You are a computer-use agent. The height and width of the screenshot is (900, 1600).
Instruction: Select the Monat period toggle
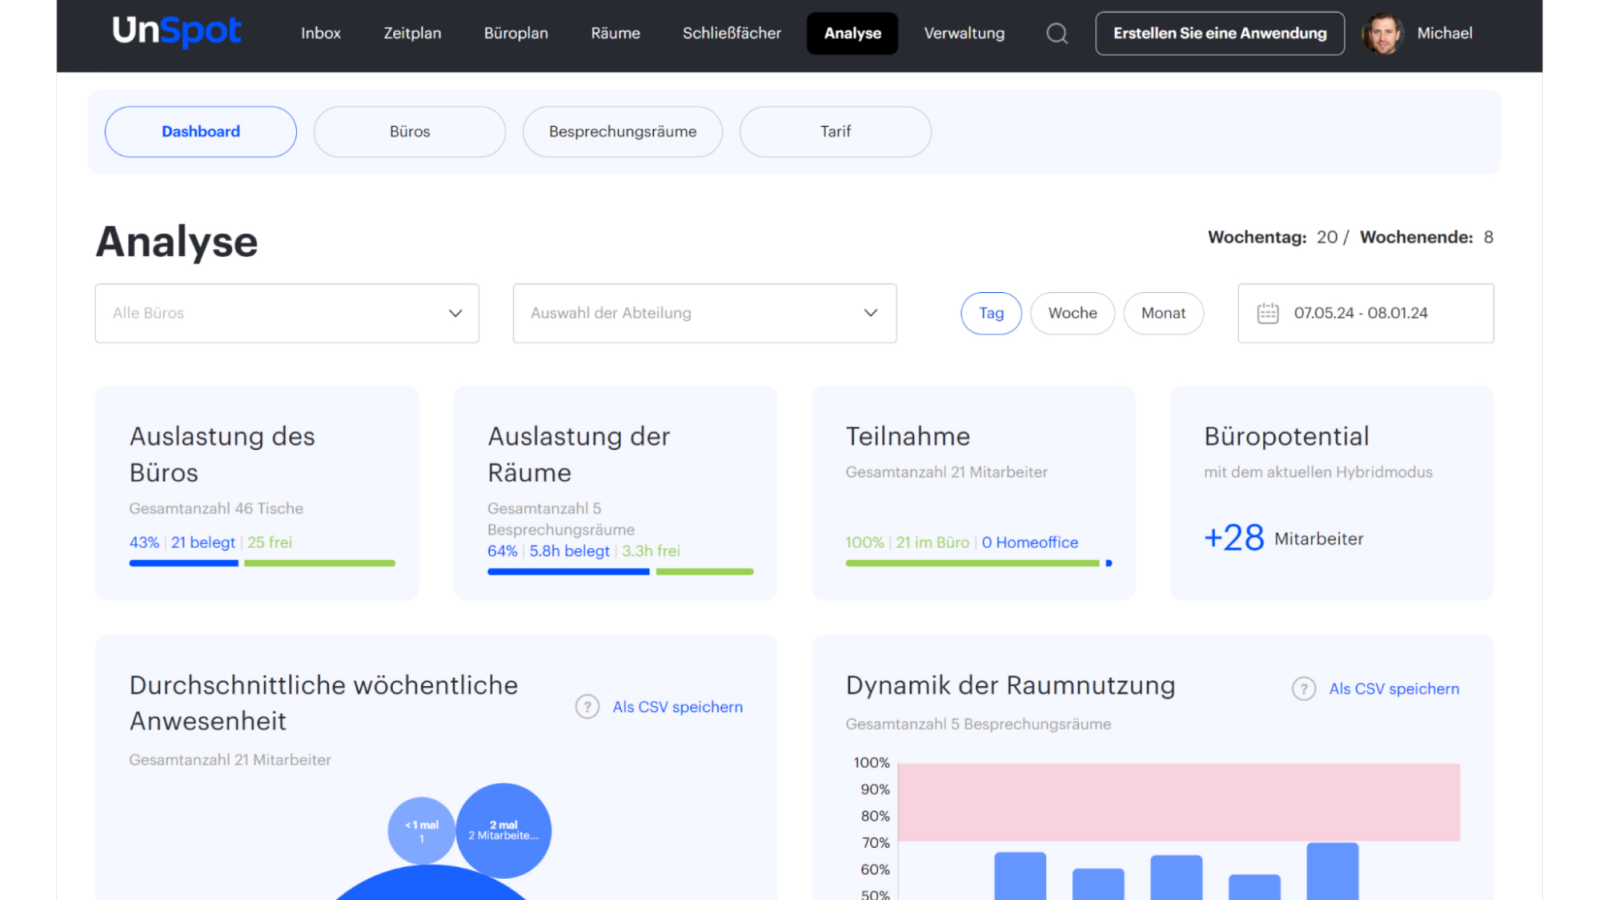pos(1164,313)
